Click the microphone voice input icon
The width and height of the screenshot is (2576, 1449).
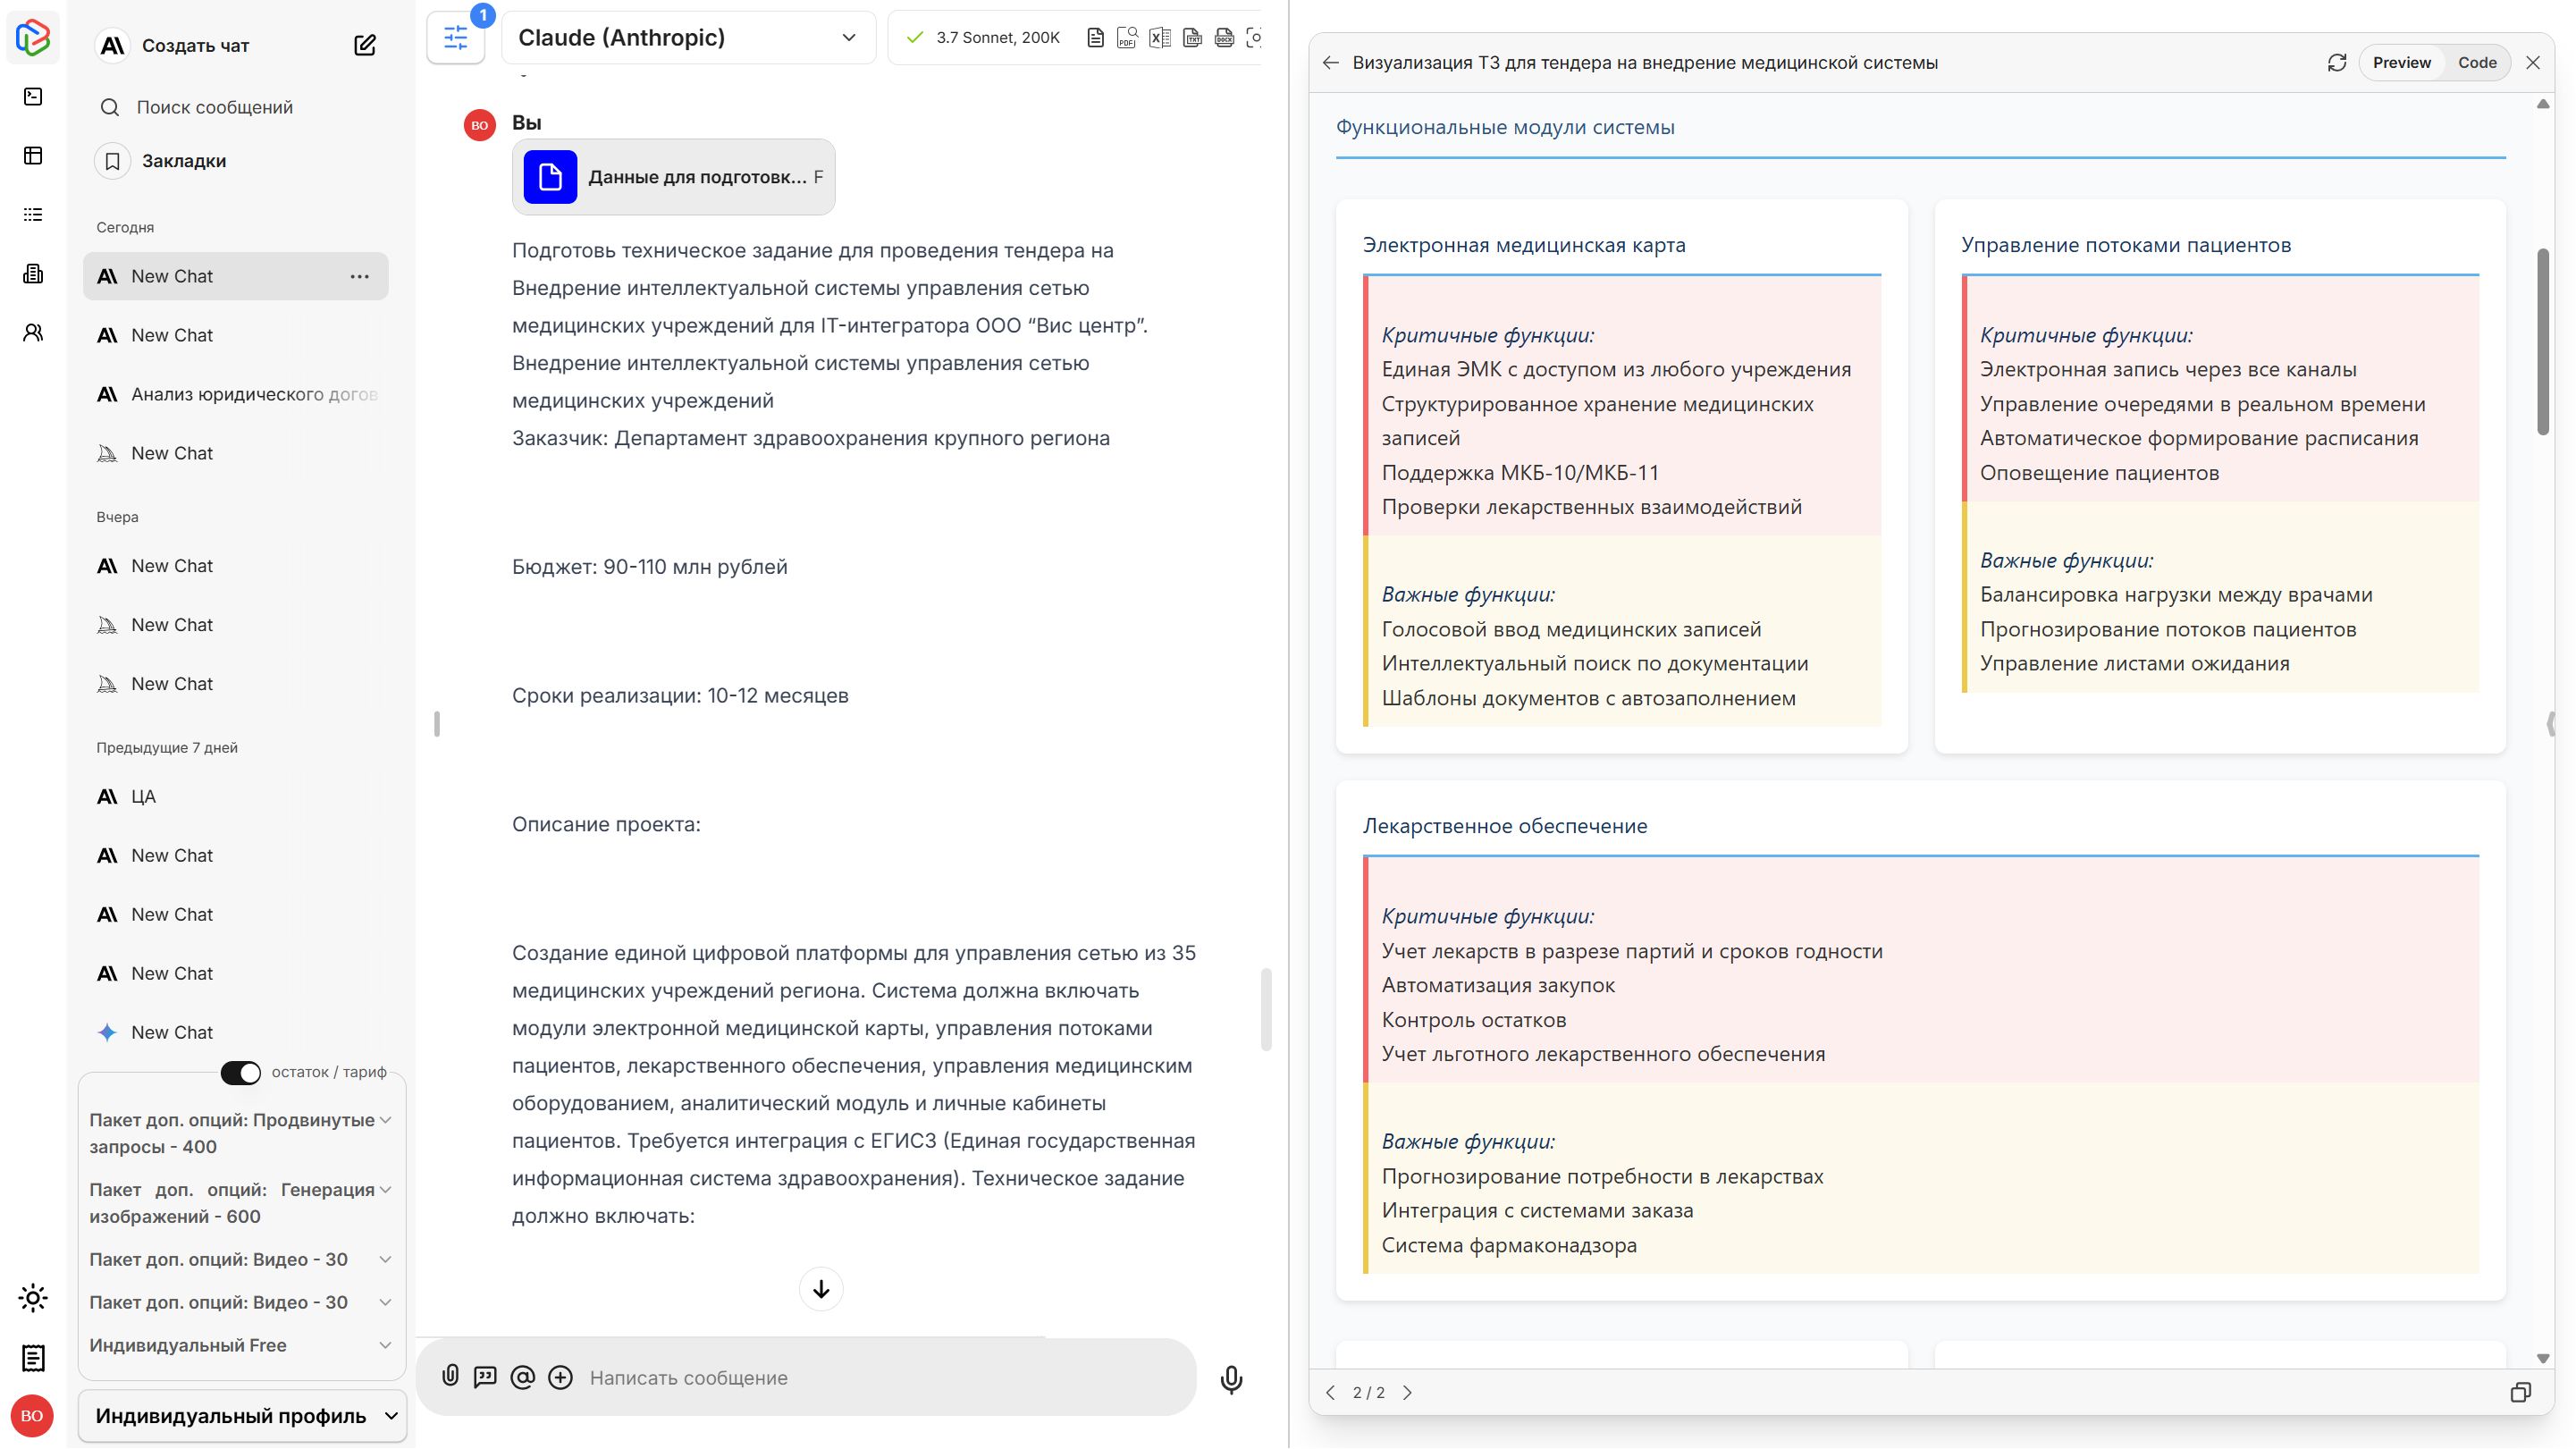click(1231, 1378)
